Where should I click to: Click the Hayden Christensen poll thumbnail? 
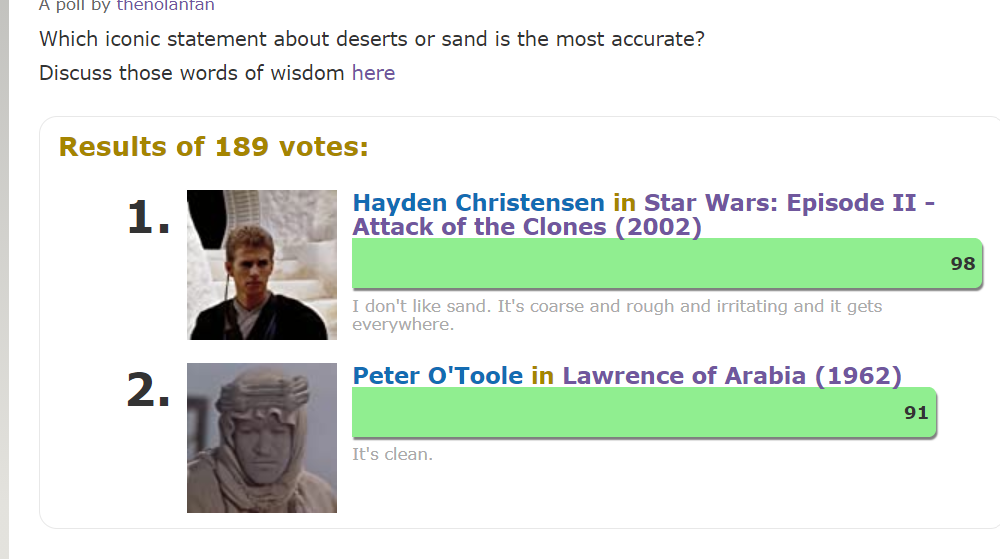[262, 265]
